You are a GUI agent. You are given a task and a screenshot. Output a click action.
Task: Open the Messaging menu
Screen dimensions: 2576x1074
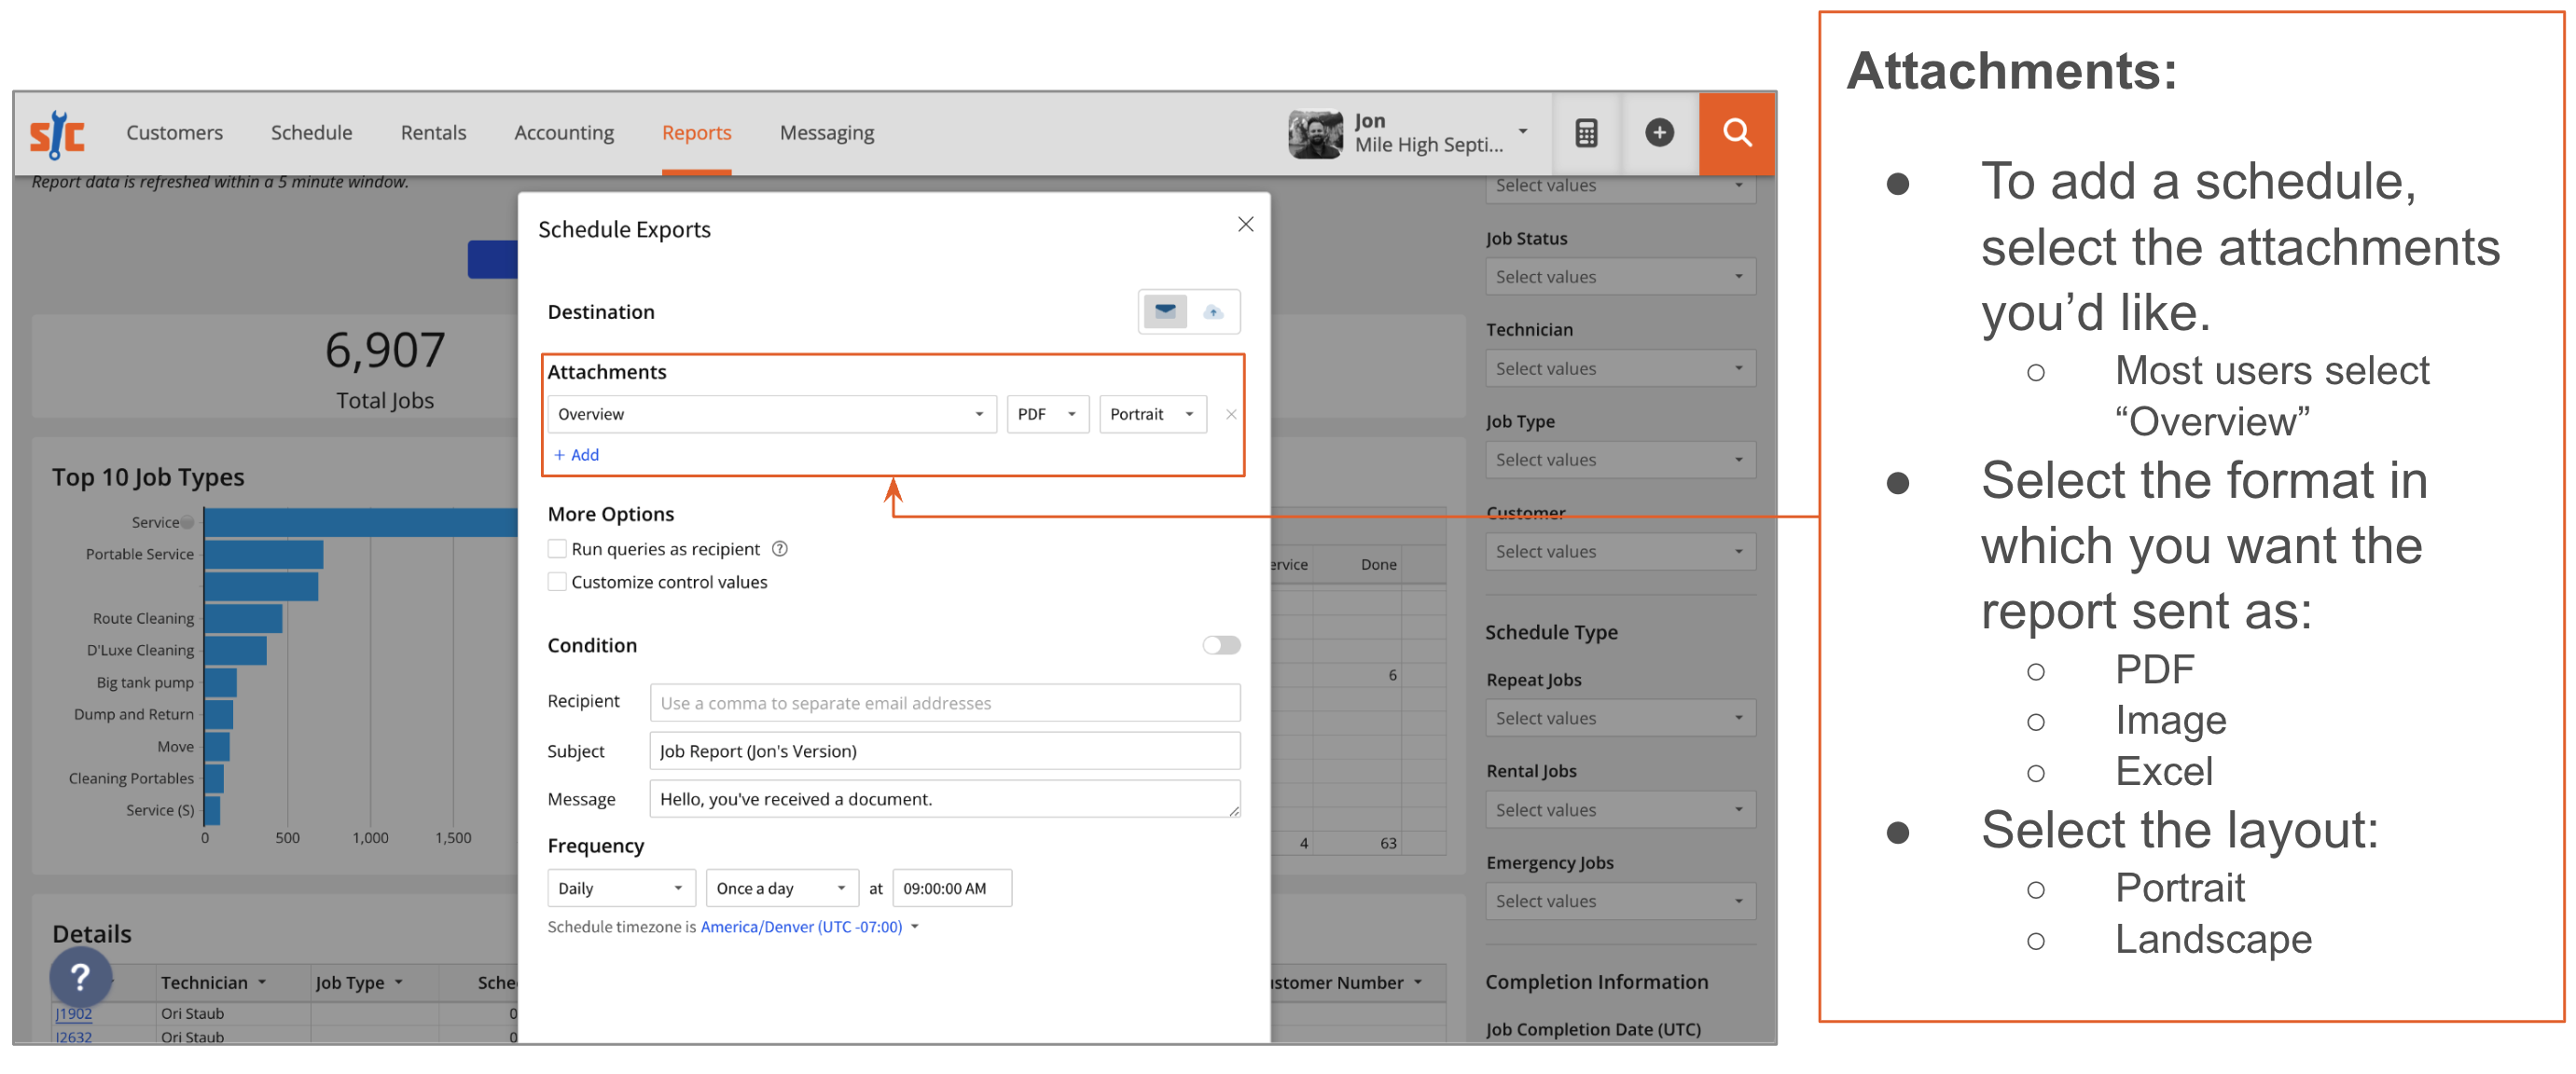(826, 132)
